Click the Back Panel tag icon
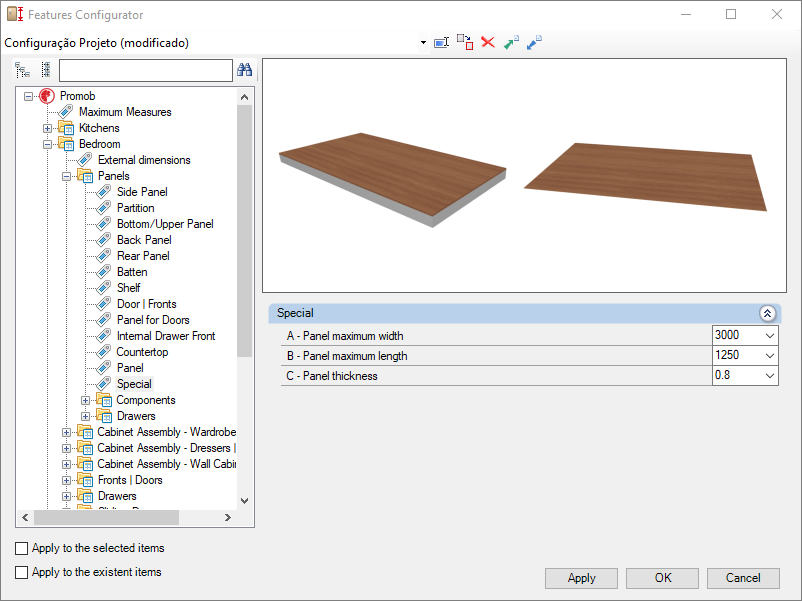802x601 pixels. (x=104, y=240)
